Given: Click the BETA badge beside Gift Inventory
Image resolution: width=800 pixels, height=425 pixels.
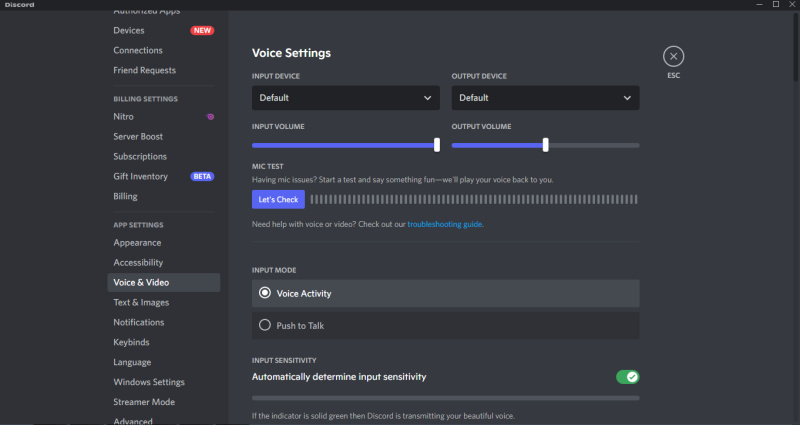Looking at the screenshot, I should coord(202,177).
